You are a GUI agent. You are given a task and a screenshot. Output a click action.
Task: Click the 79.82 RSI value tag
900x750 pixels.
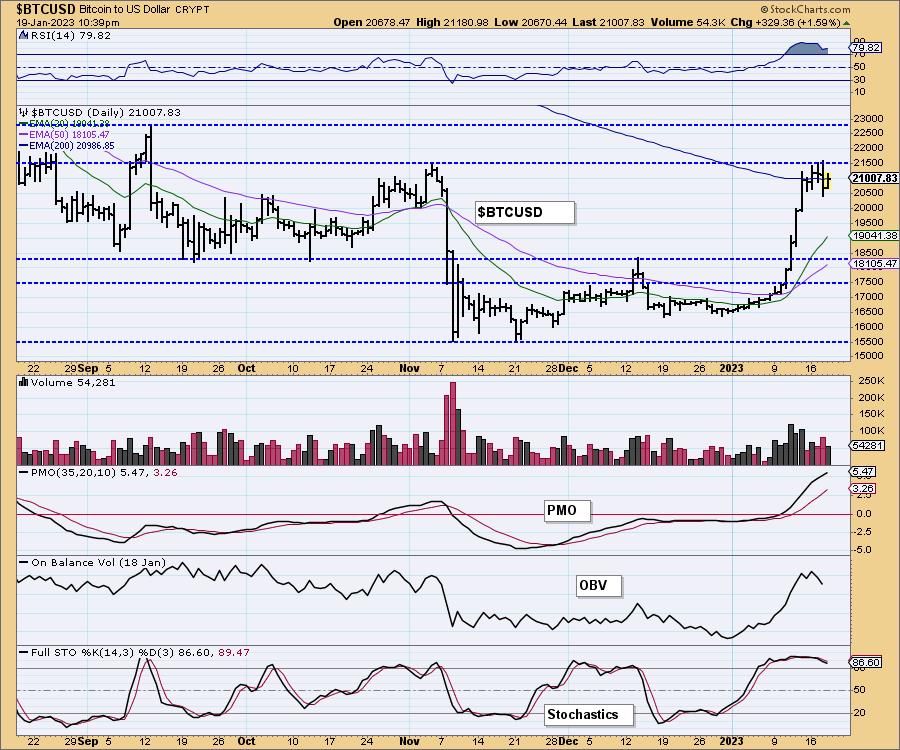(x=867, y=48)
